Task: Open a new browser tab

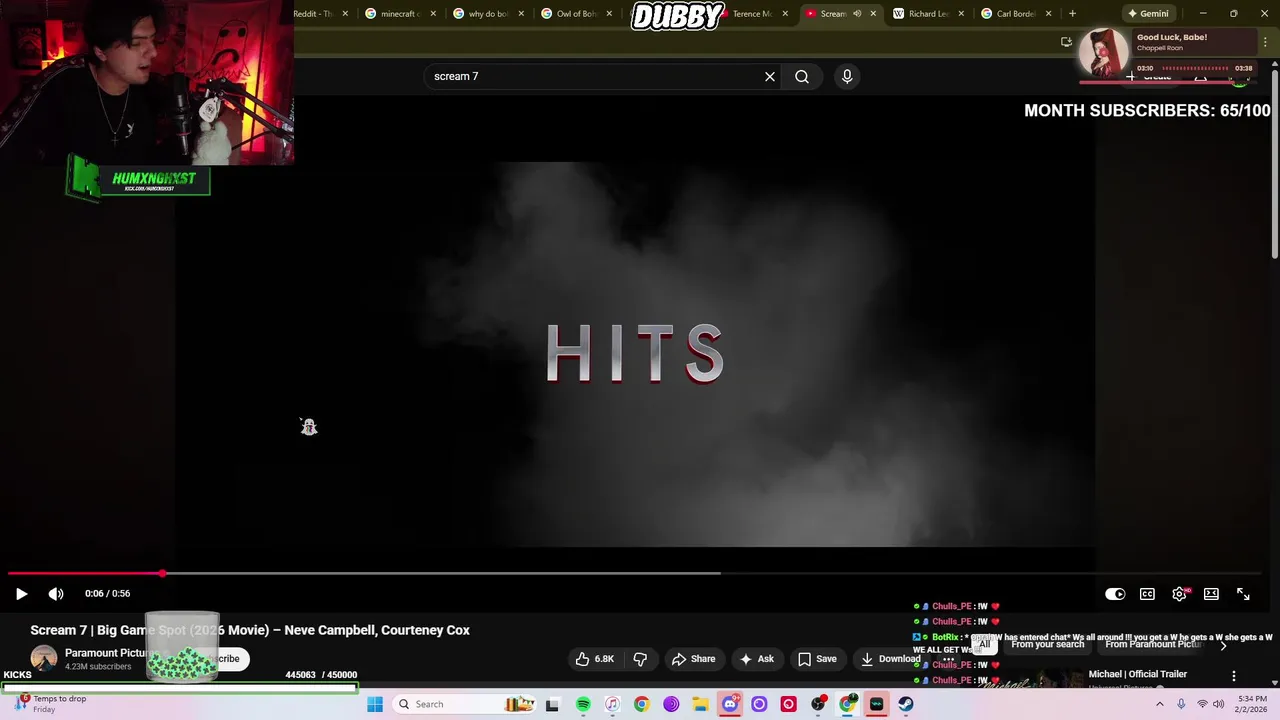Action: pos(1072,14)
